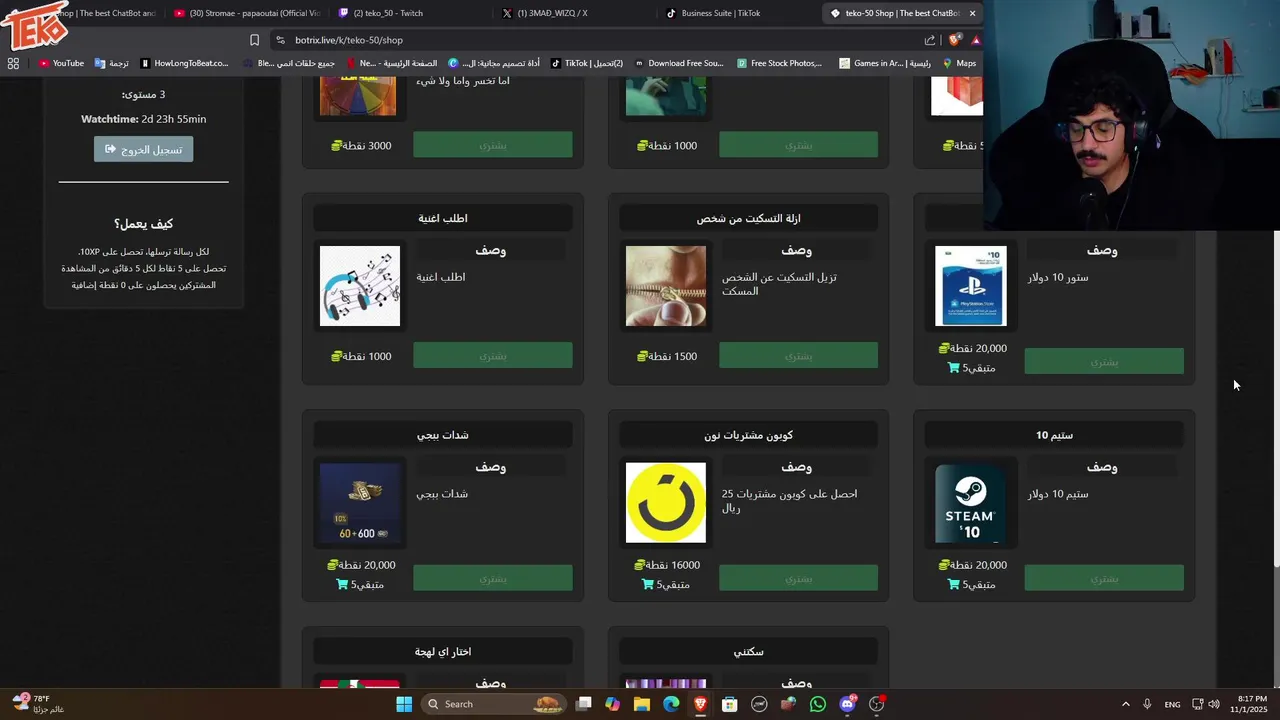1280x720 pixels.
Task: Switch to the Stromae - papaoutai tab
Action: coord(246,13)
